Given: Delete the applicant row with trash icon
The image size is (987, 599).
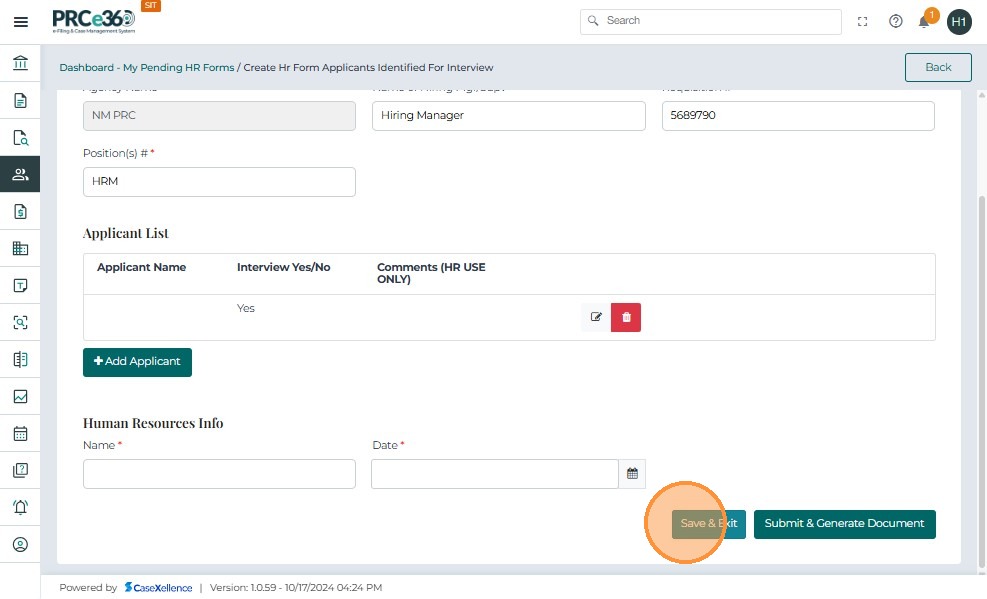Looking at the screenshot, I should coord(626,317).
